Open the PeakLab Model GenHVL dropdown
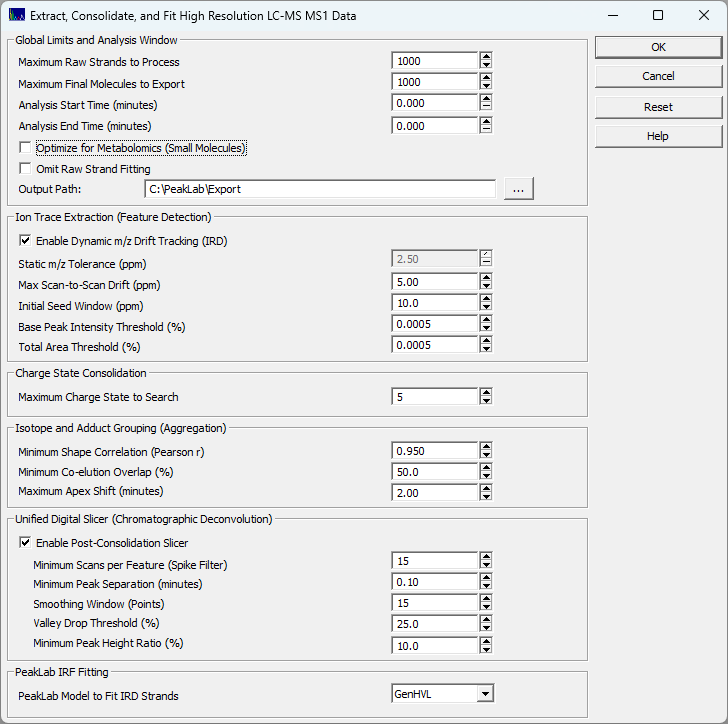728x724 pixels. tap(485, 693)
